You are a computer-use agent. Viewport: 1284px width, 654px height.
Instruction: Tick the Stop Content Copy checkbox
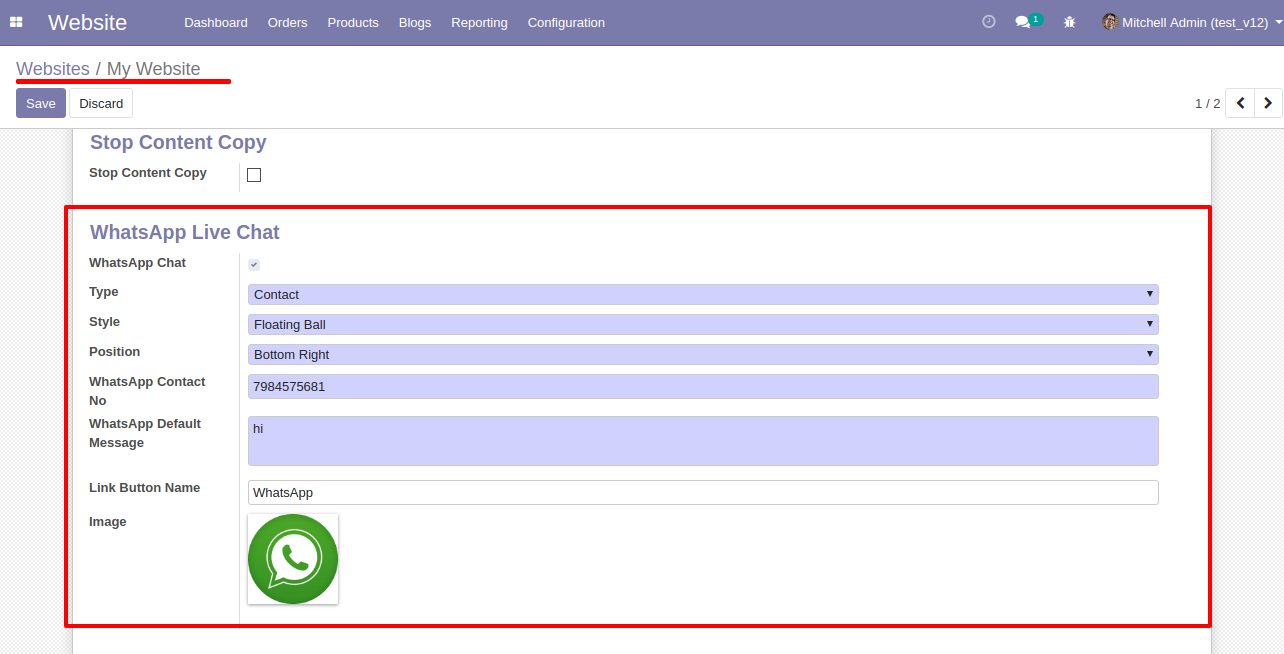pos(254,175)
